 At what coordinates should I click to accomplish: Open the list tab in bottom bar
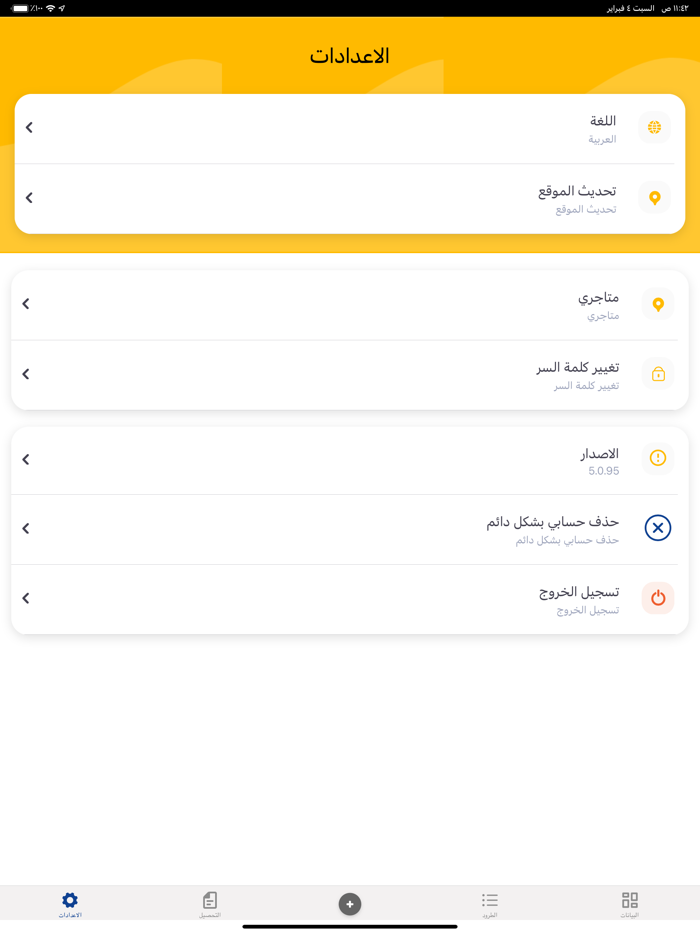[x=489, y=902]
